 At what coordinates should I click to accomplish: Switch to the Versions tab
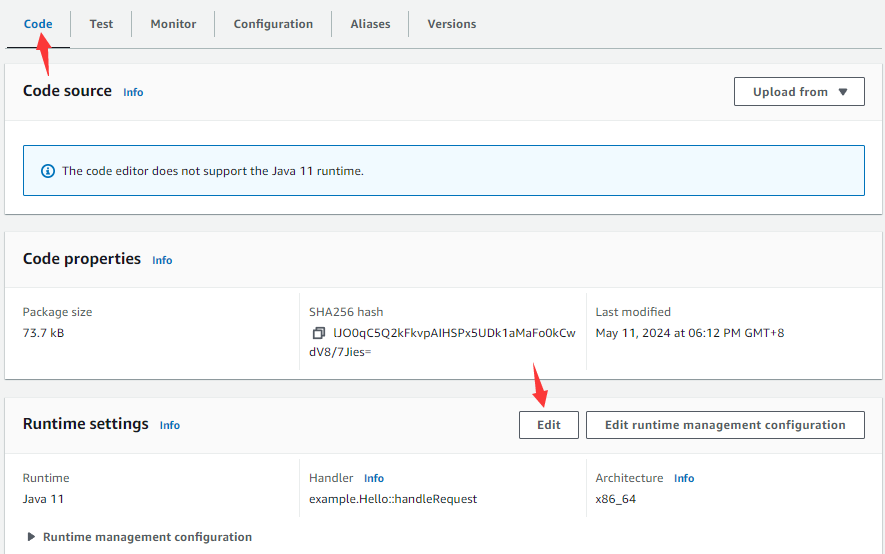pyautogui.click(x=452, y=24)
